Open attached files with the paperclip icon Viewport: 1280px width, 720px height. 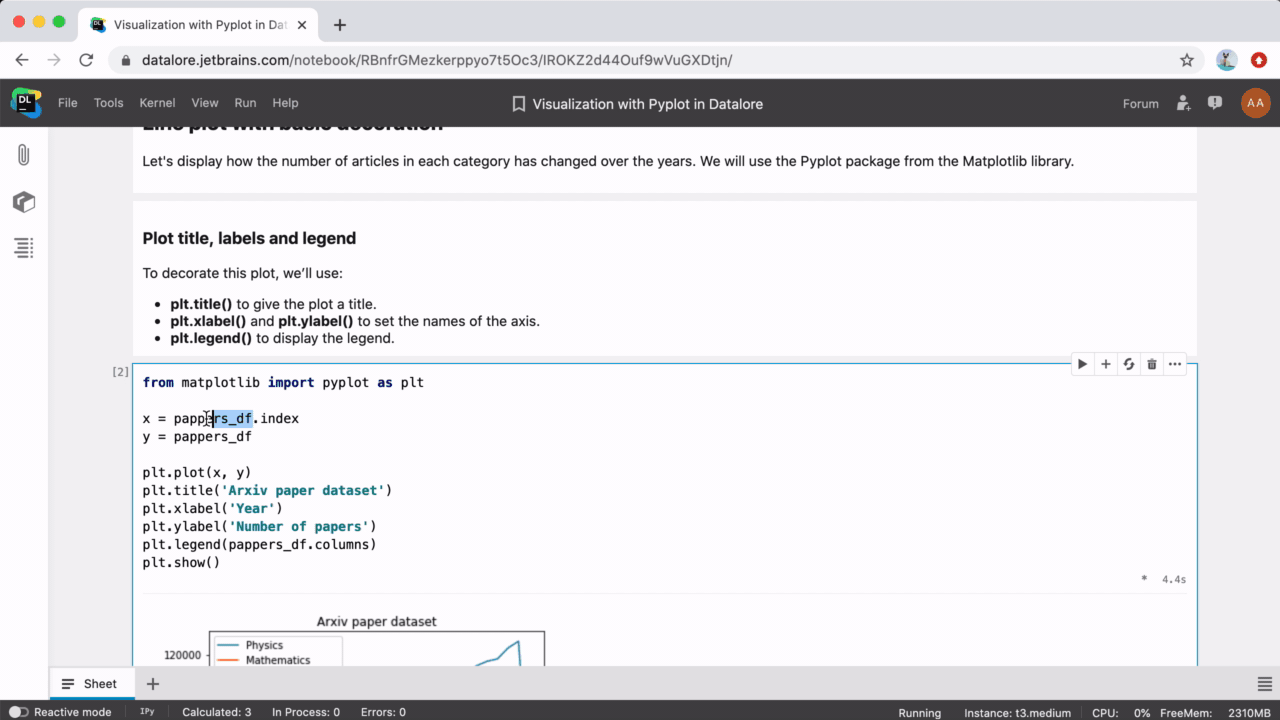coord(24,155)
